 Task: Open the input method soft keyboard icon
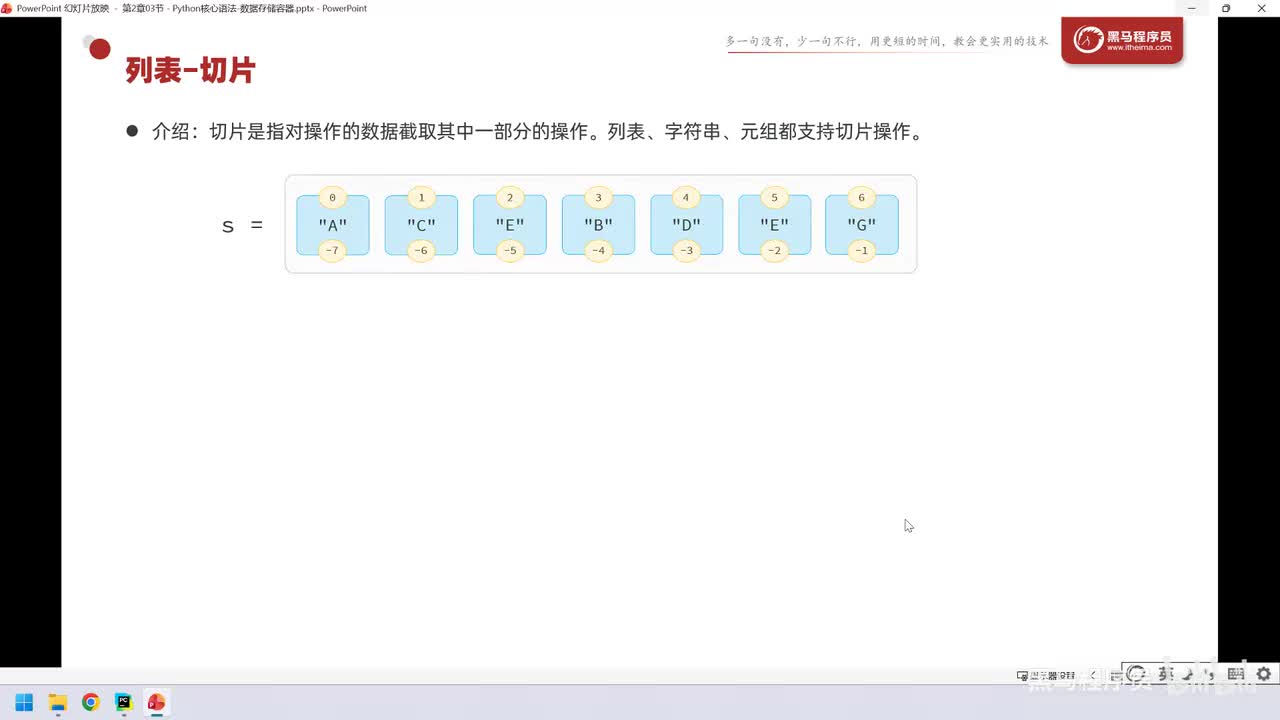(1236, 675)
